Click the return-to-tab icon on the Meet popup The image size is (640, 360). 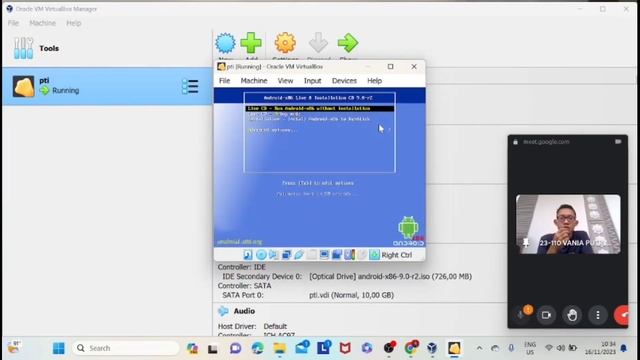point(618,142)
